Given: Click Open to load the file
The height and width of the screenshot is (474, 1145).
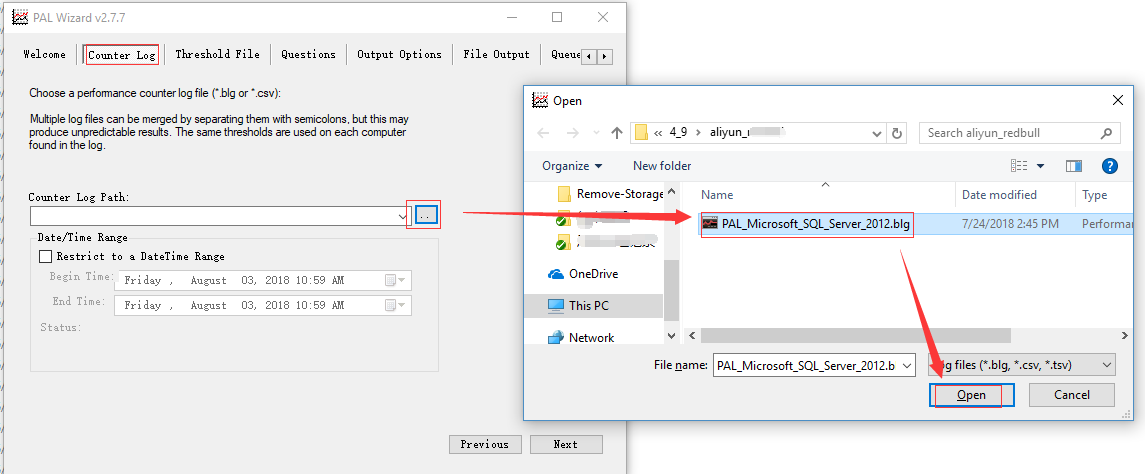Looking at the screenshot, I should (x=971, y=395).
